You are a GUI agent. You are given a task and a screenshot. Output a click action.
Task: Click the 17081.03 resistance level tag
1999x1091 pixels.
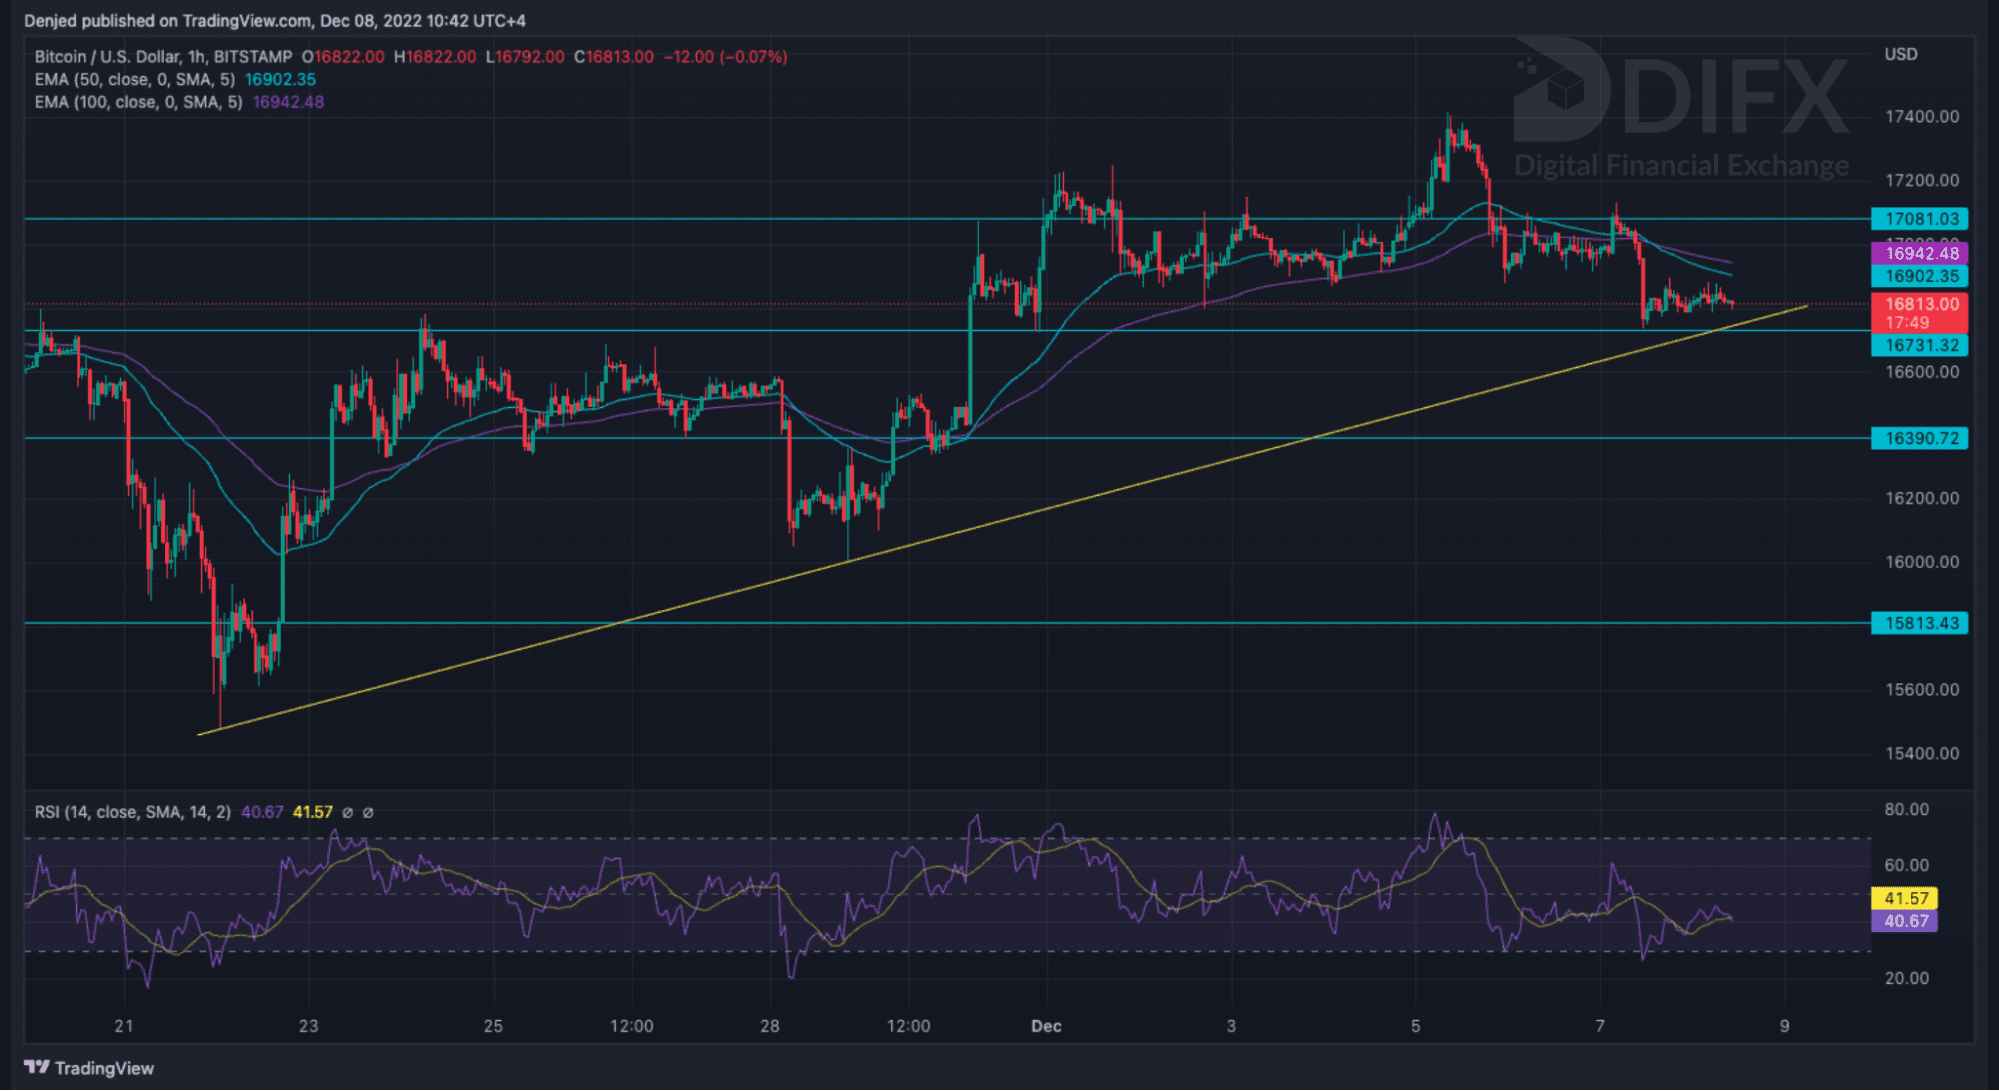(x=1919, y=219)
